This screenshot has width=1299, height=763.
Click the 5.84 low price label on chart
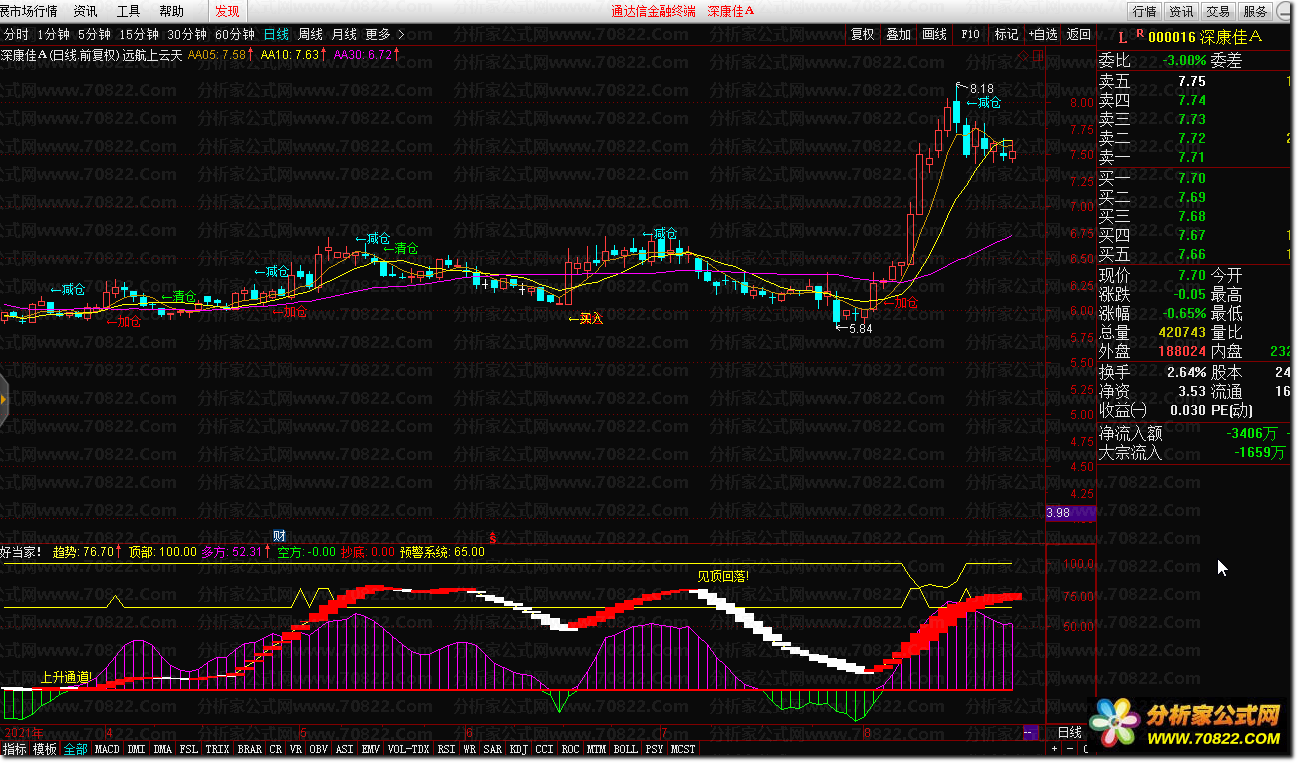[860, 328]
